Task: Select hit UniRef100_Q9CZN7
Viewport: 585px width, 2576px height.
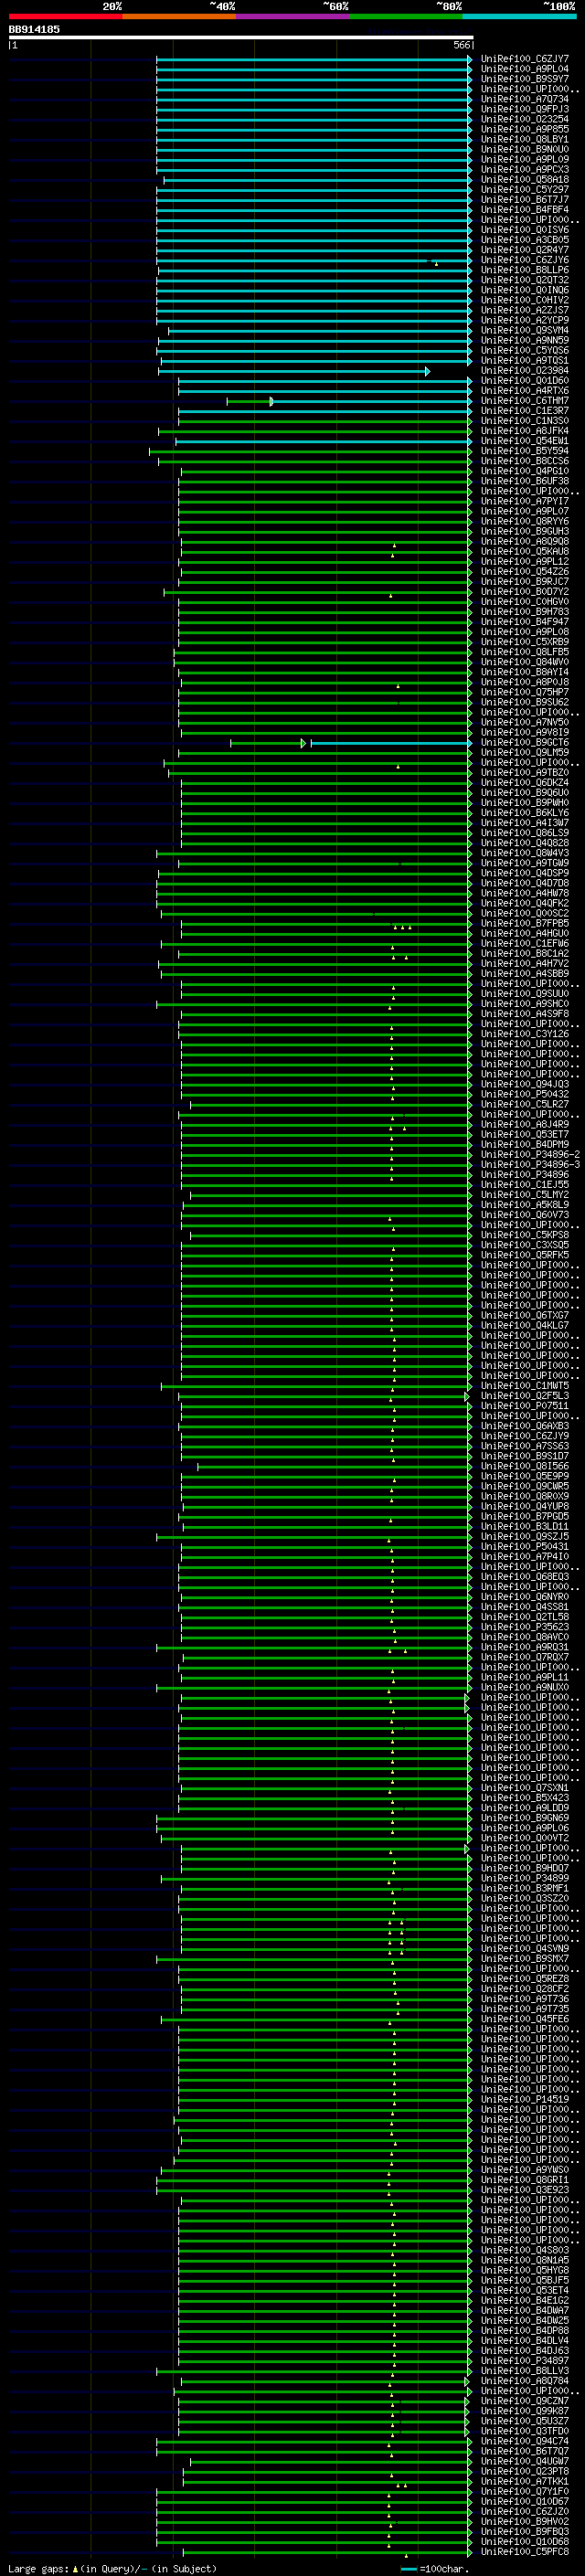Action: point(524,2401)
